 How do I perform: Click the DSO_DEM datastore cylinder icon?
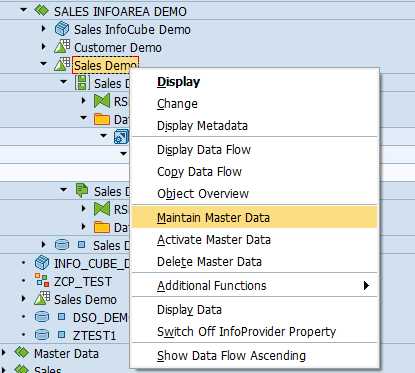(42, 317)
